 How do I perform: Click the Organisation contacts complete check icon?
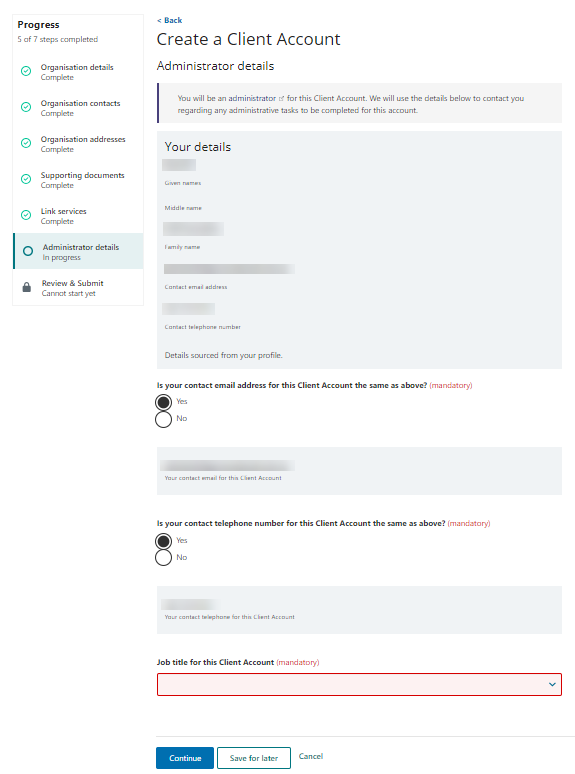[26, 107]
